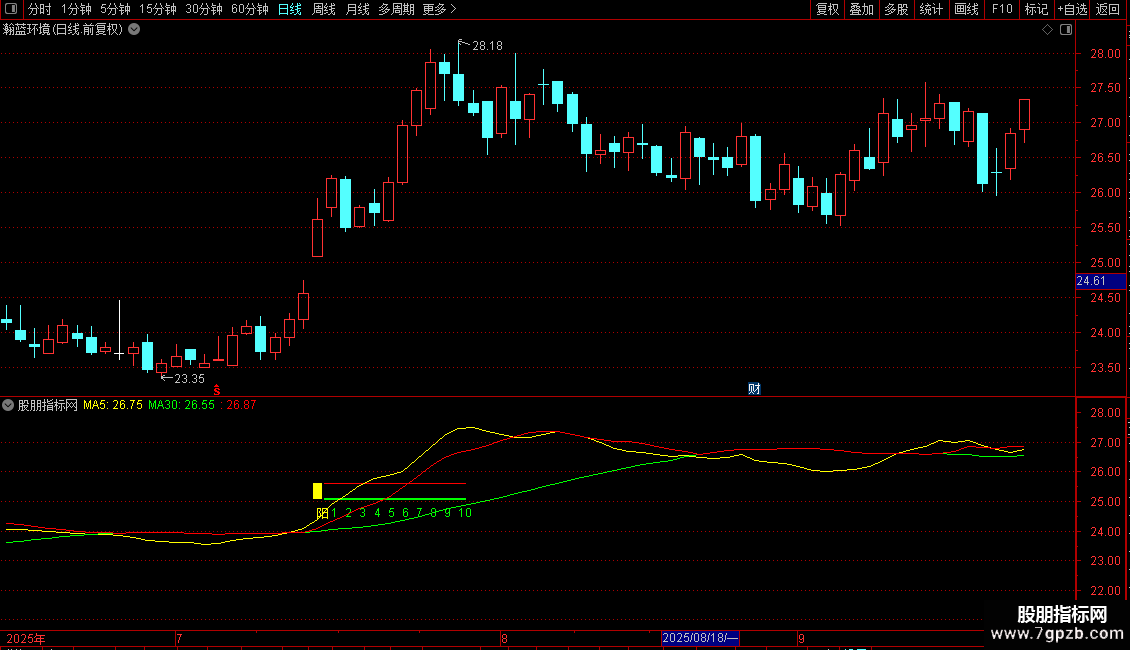Switch to 周线 weekly chart
The height and width of the screenshot is (650, 1130).
324,9
